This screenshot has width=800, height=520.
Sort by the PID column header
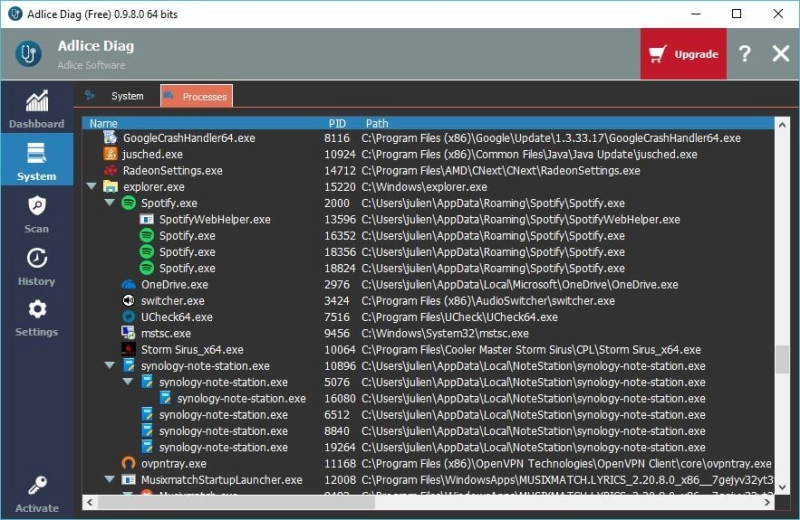tap(337, 123)
